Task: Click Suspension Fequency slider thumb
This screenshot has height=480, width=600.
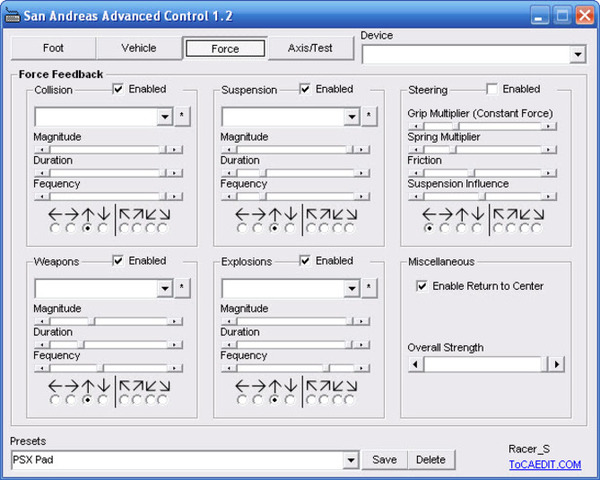Action: [263, 197]
